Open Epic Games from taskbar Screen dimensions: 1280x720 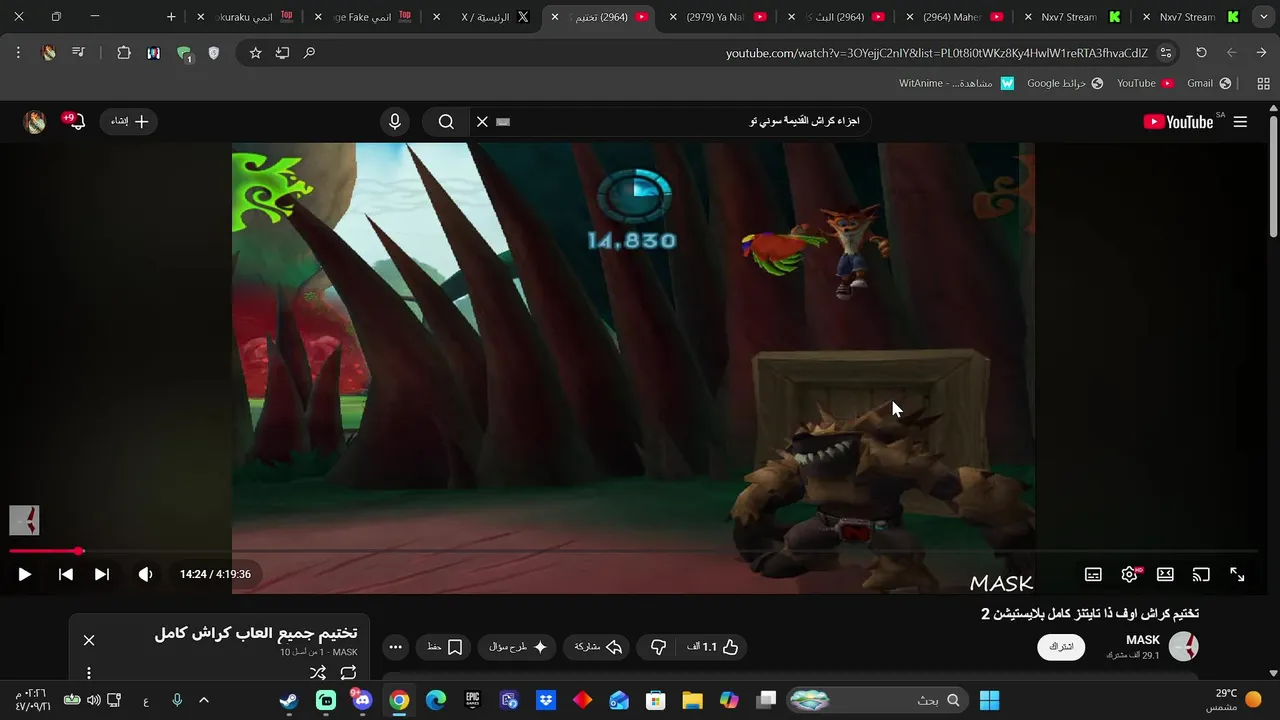click(472, 700)
